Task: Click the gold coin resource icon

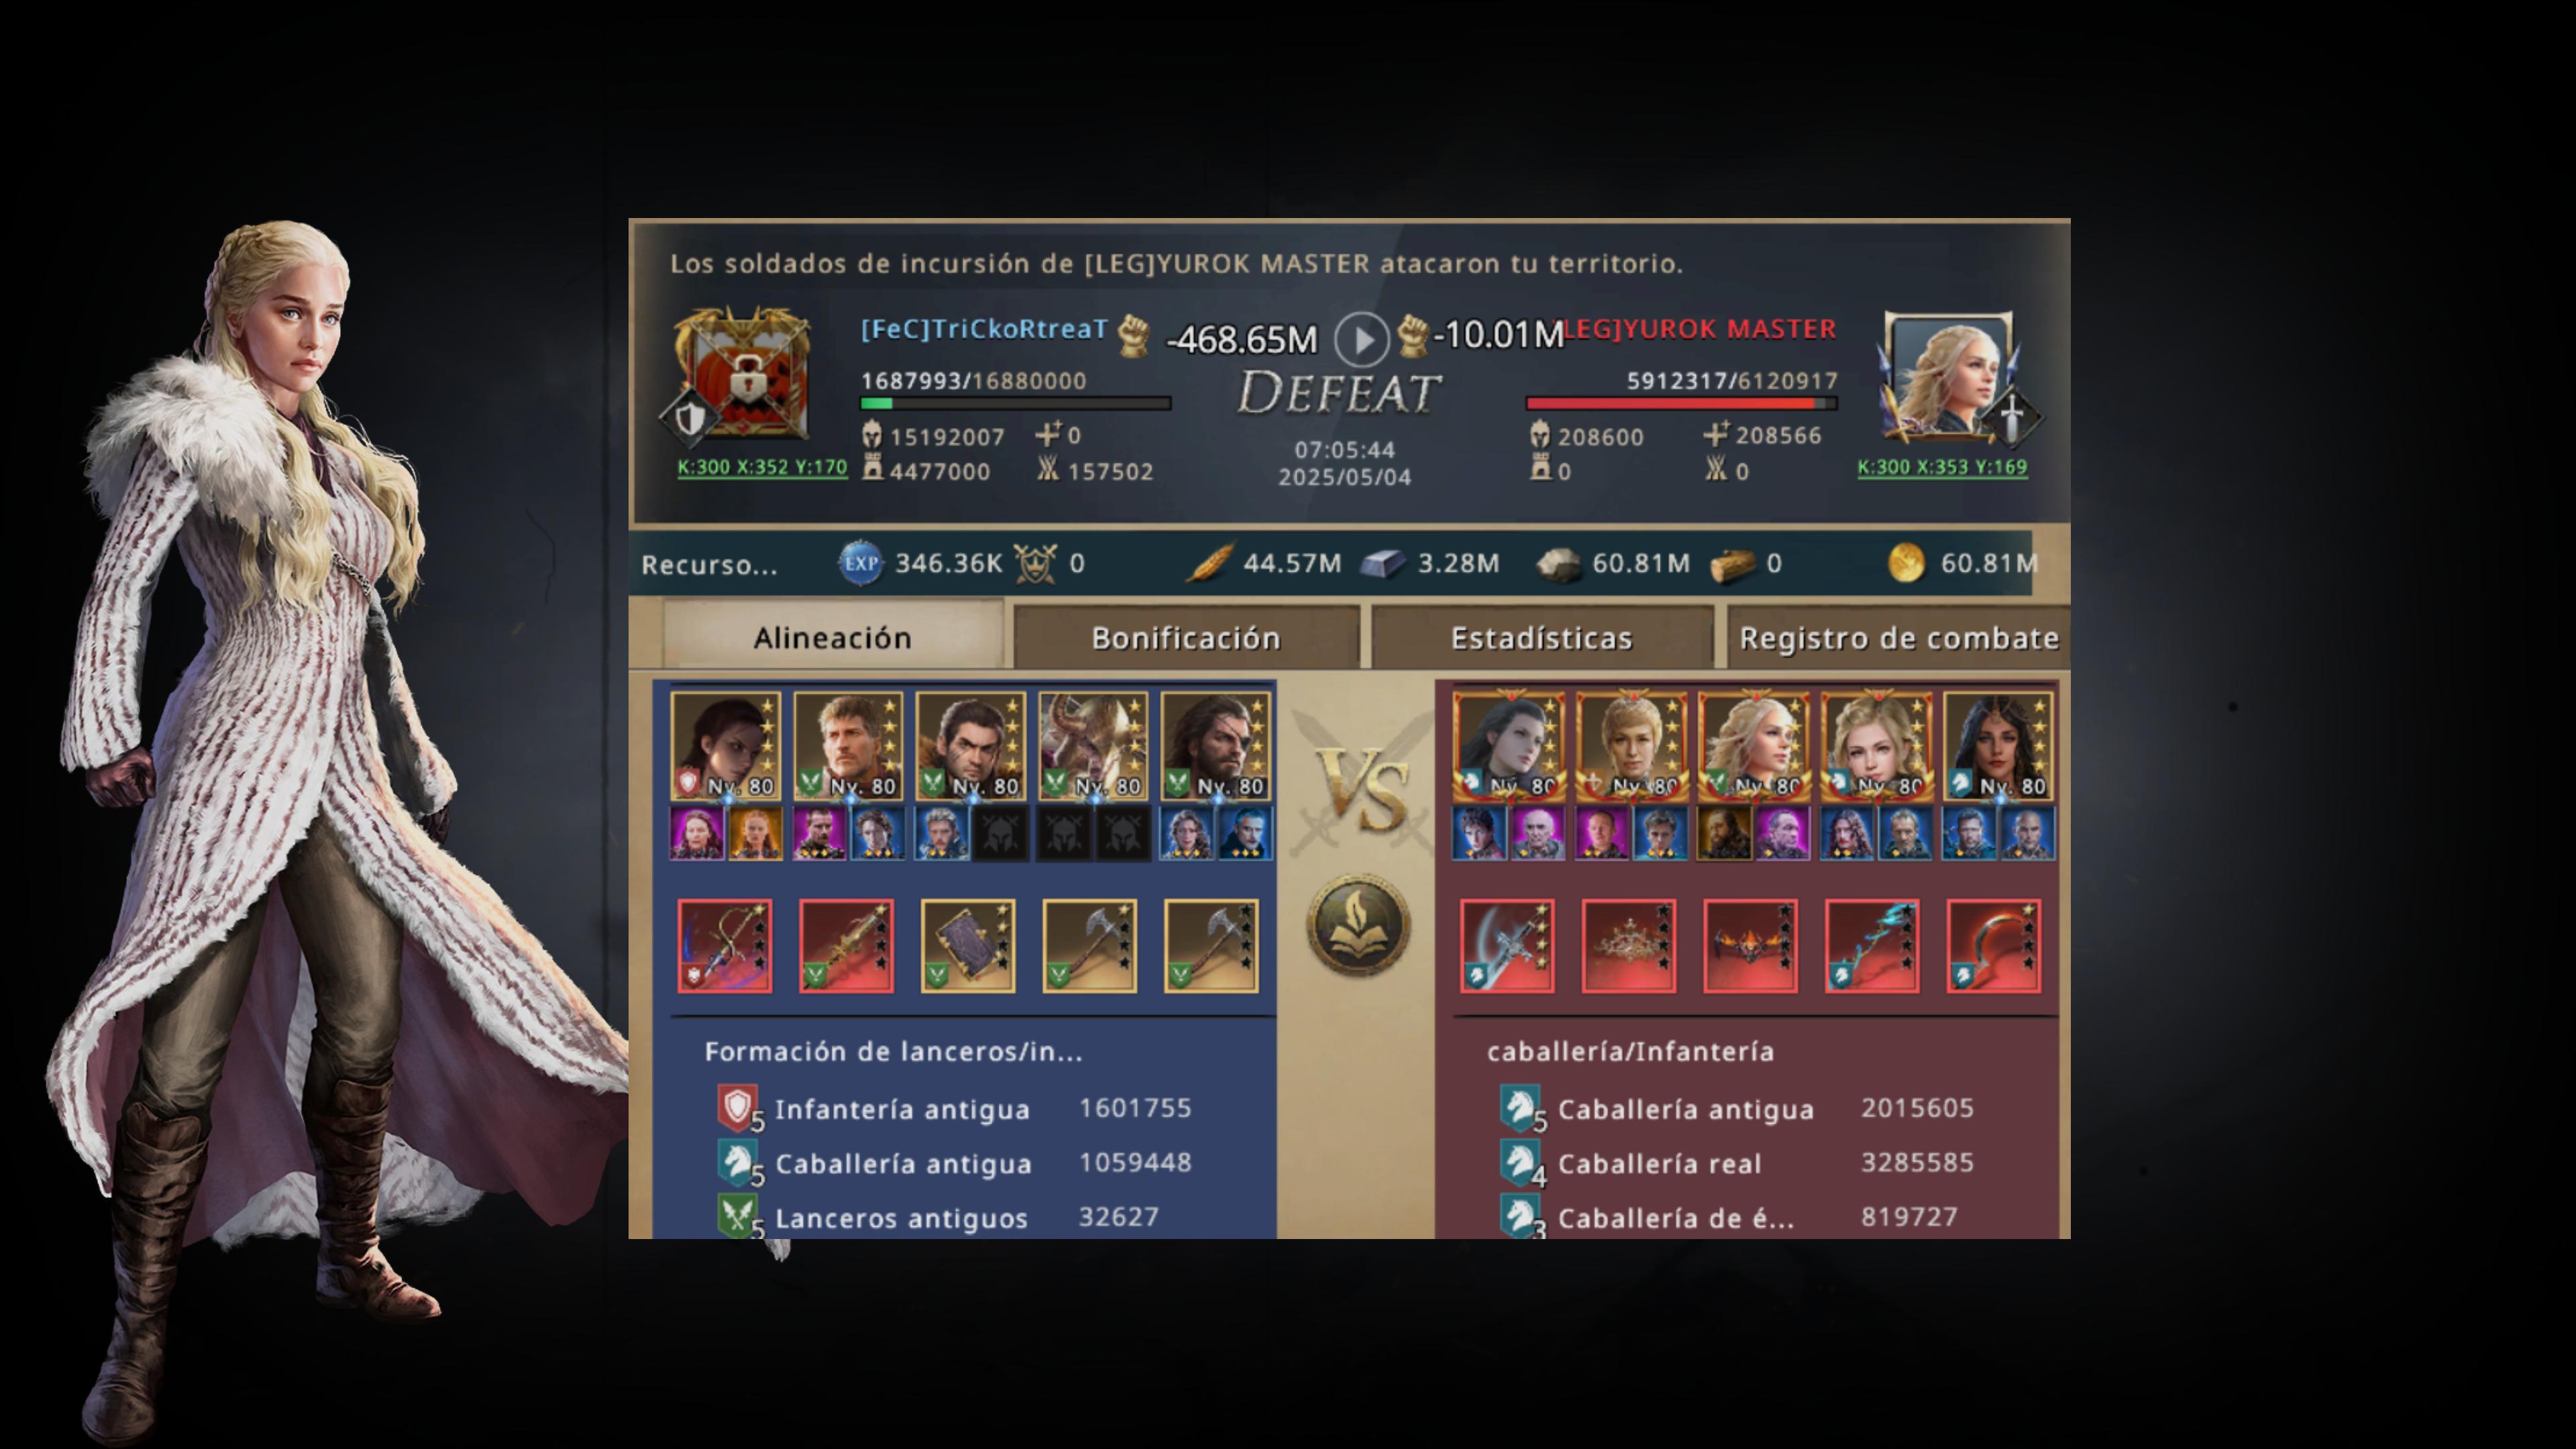Action: pos(1906,563)
